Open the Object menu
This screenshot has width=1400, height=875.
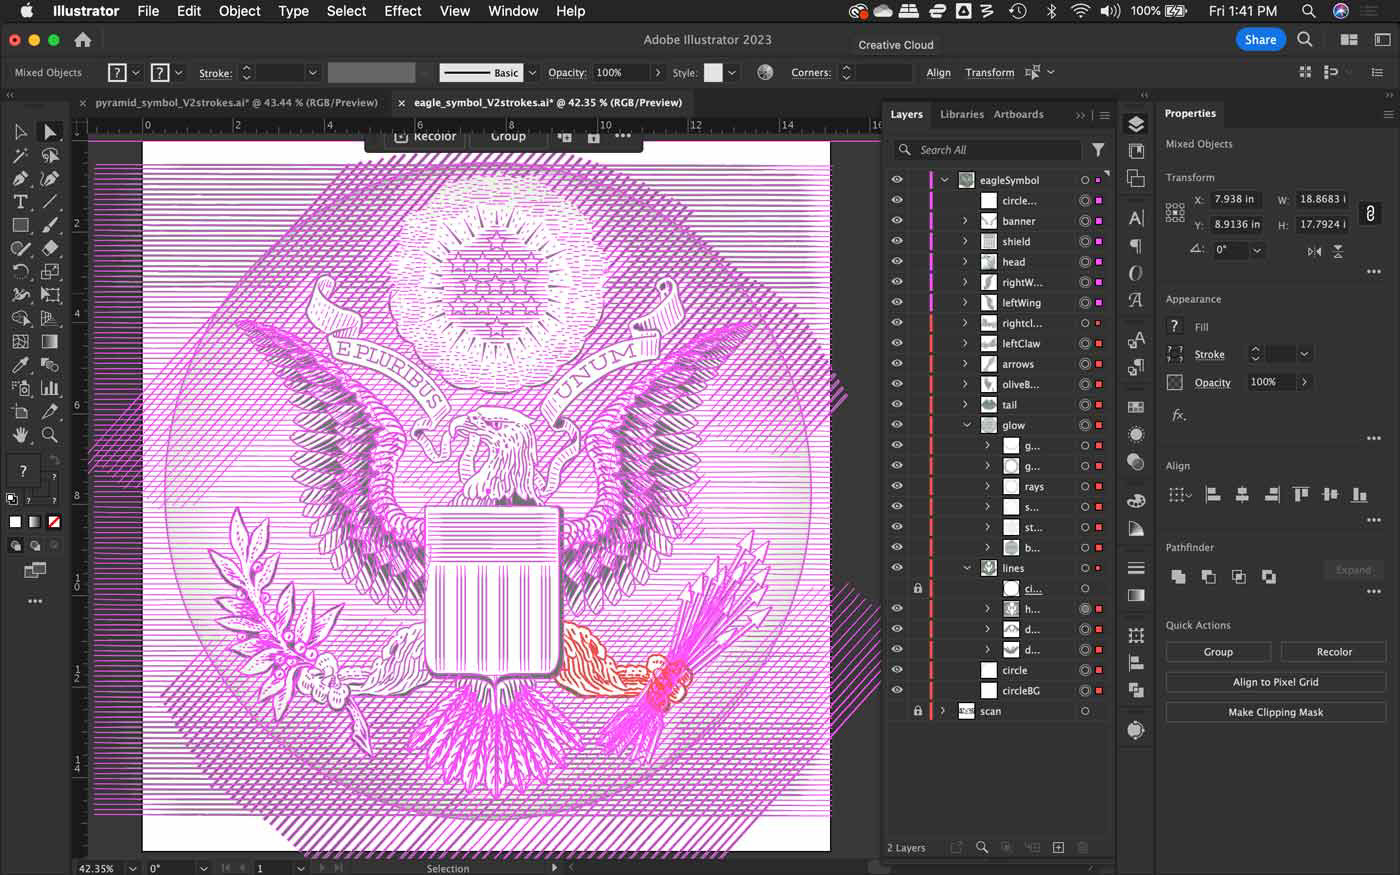coord(239,11)
